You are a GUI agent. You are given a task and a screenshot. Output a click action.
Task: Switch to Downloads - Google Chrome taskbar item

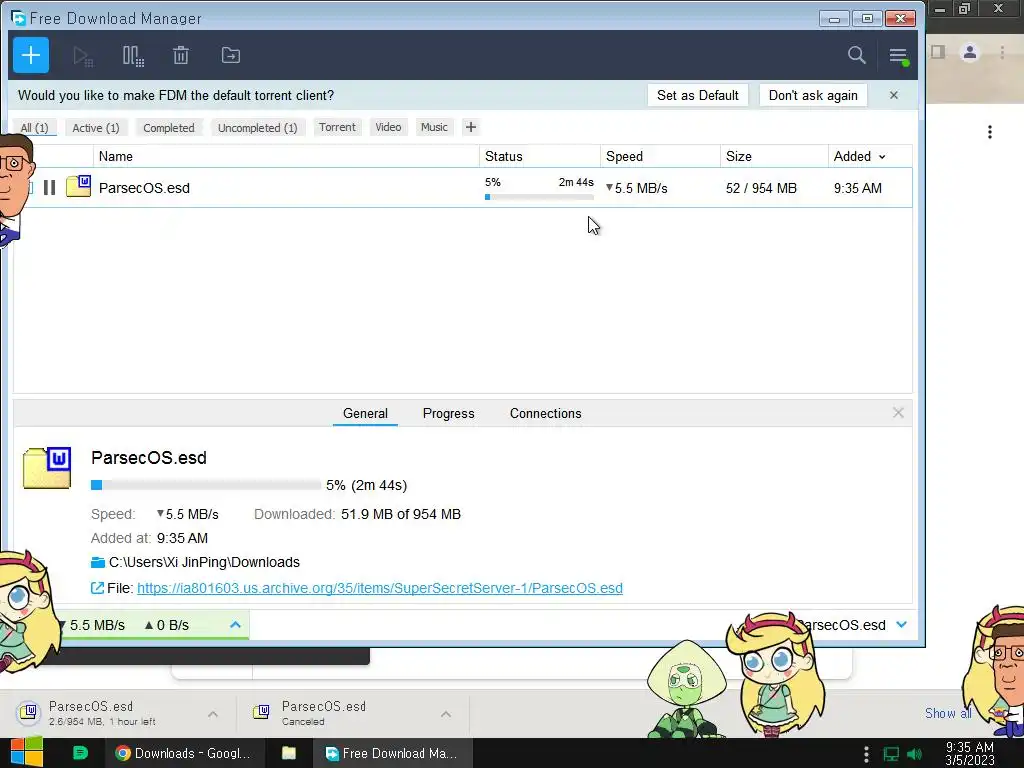184,753
